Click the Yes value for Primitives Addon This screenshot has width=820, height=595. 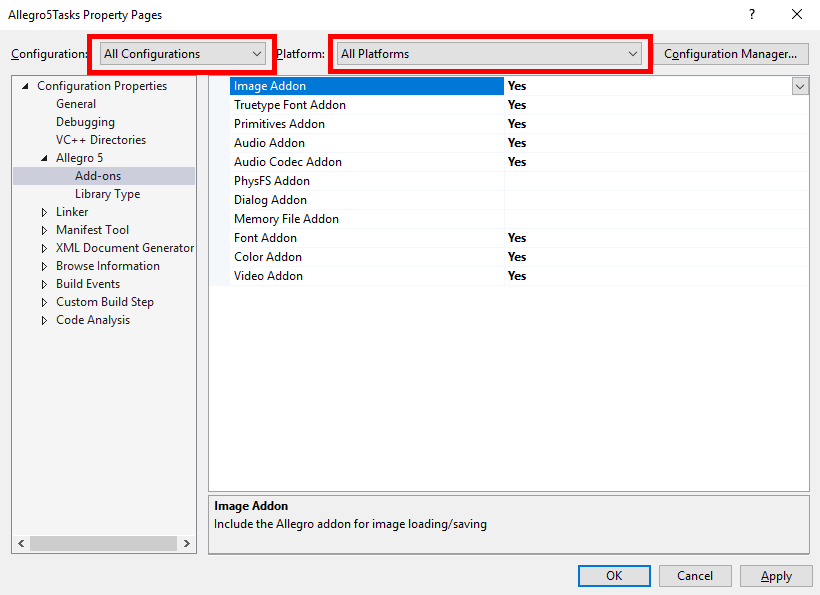click(x=517, y=124)
